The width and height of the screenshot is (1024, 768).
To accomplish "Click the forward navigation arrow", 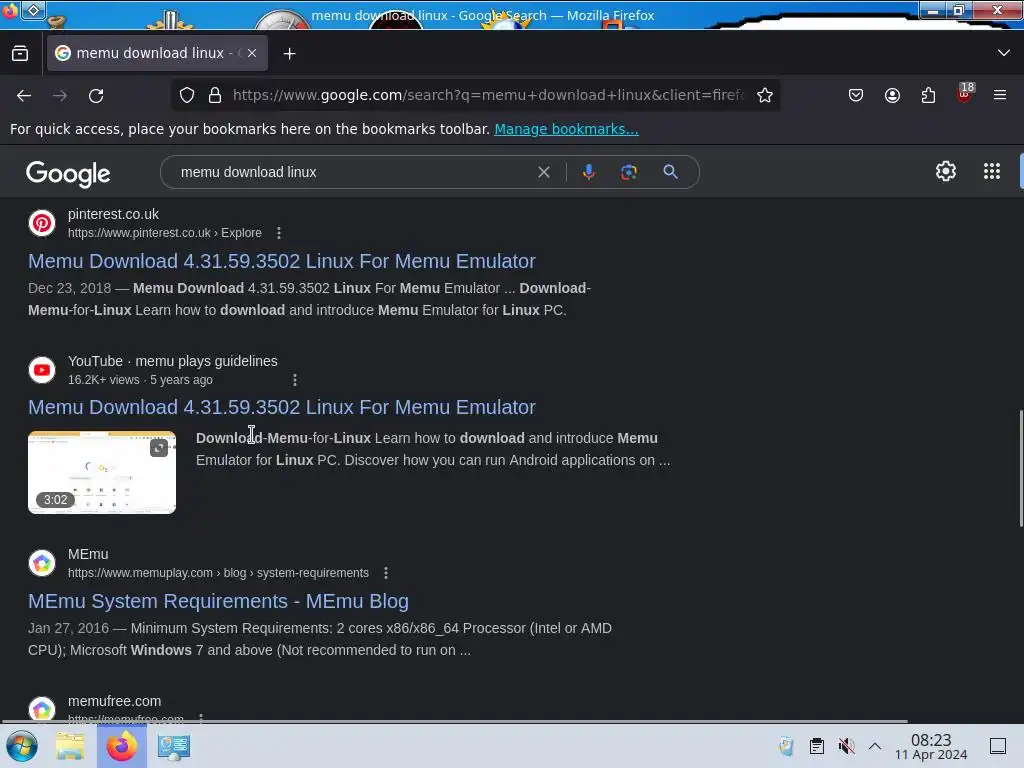I will [x=60, y=95].
